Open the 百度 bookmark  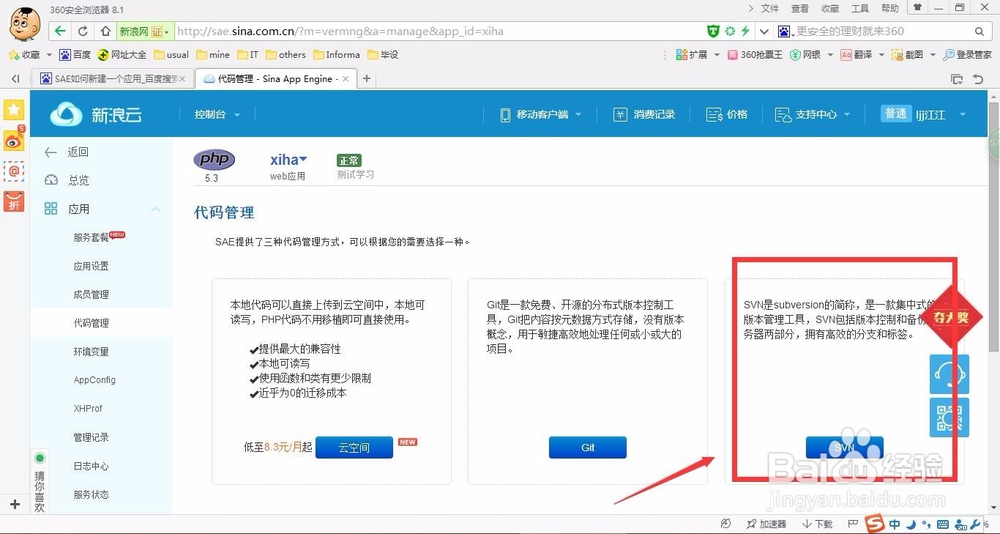(x=75, y=55)
